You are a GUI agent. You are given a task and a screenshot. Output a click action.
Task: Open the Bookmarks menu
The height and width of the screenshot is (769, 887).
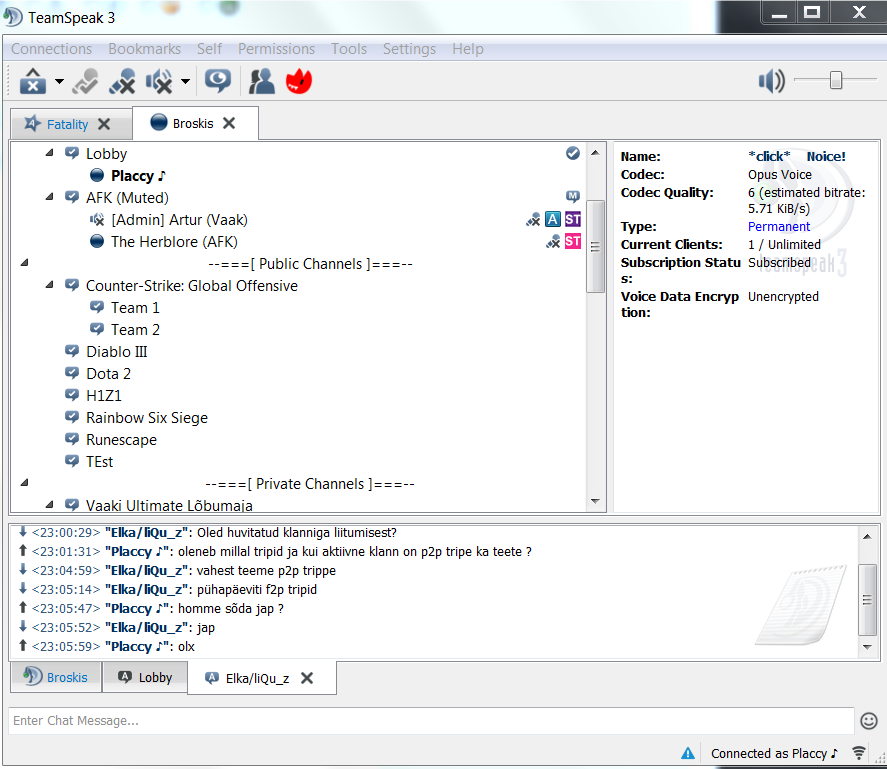pos(144,49)
